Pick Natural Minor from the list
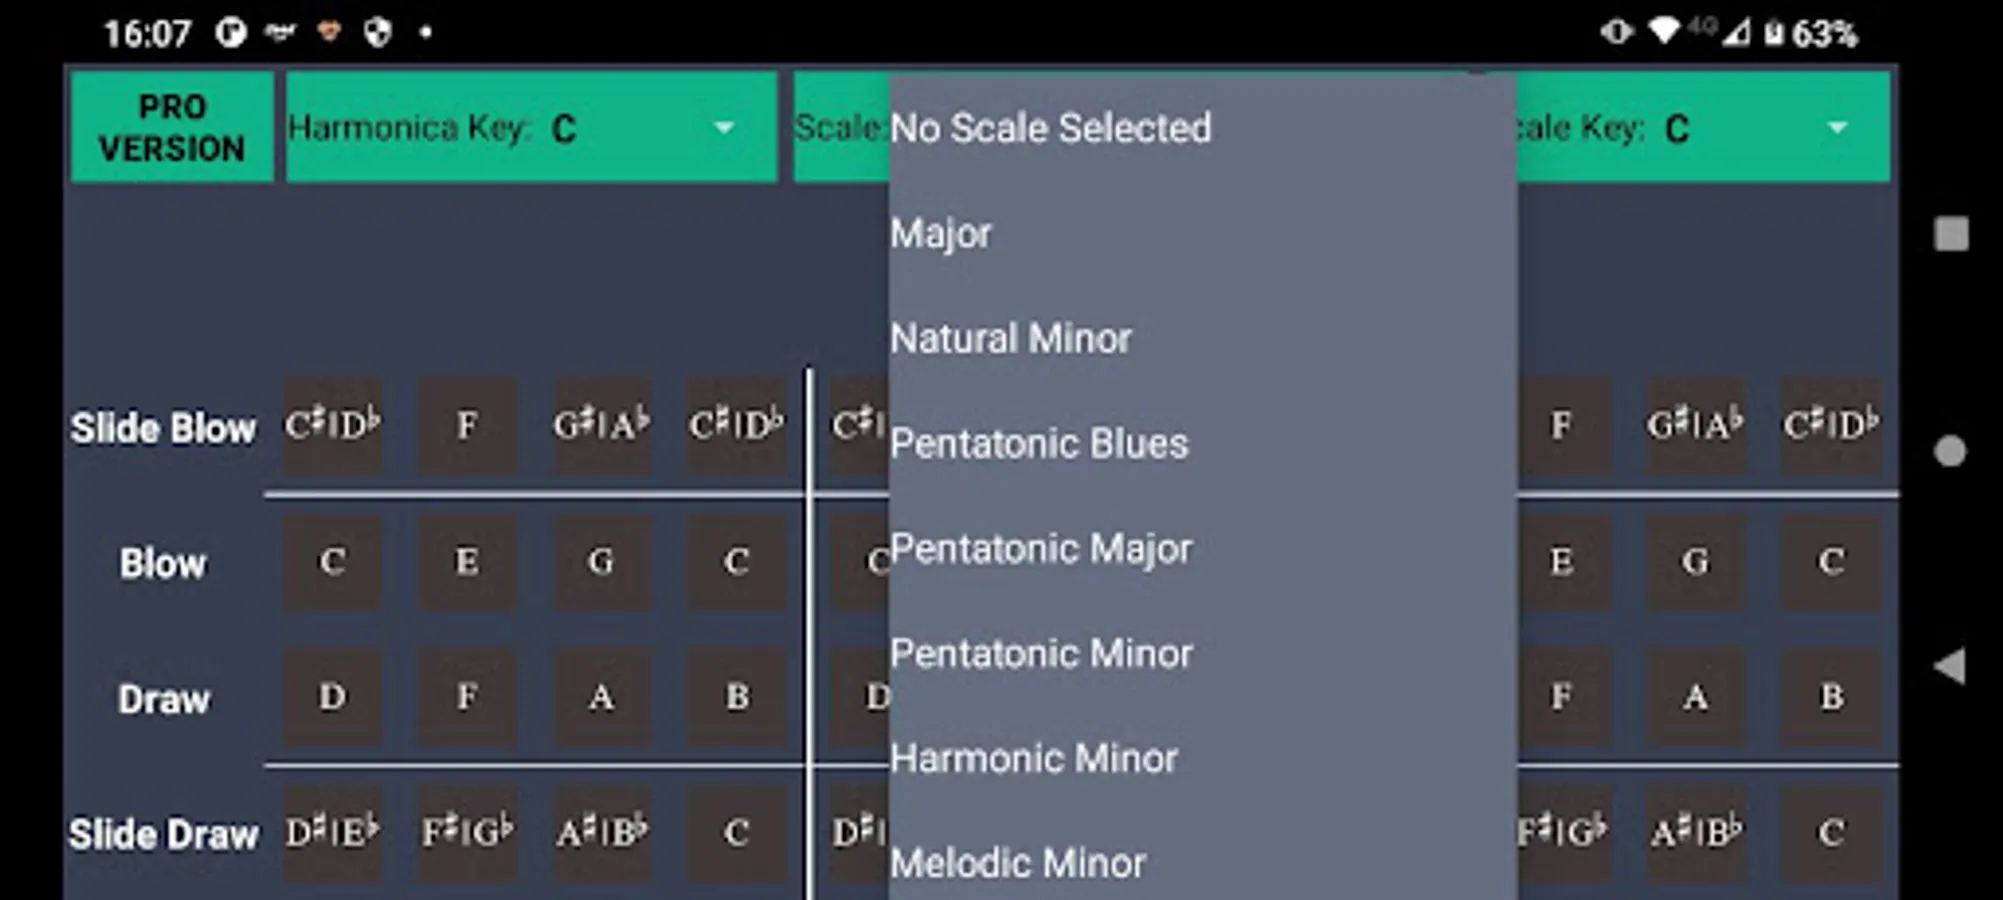This screenshot has width=2003, height=900. point(1011,339)
